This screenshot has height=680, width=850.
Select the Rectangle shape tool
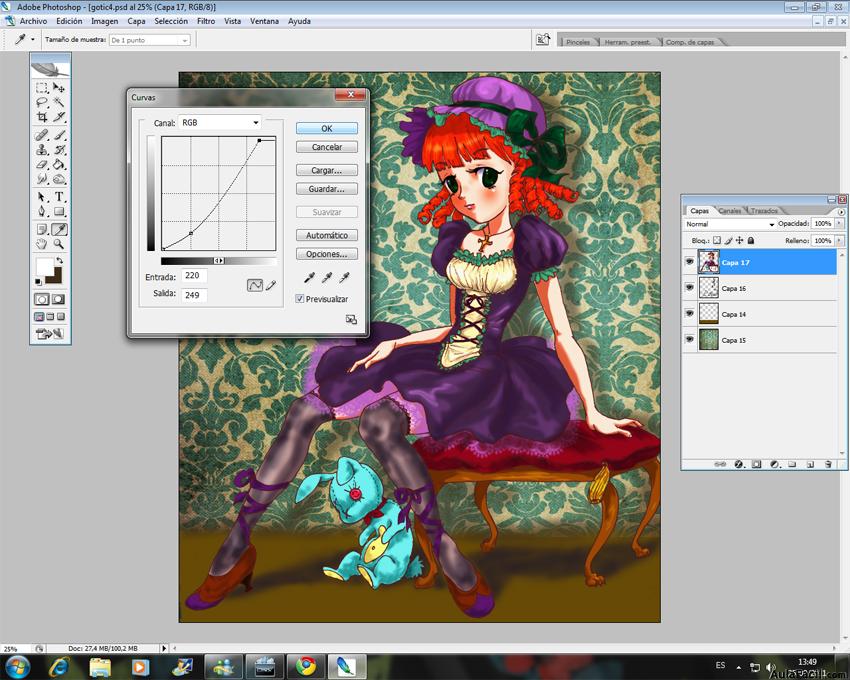click(x=59, y=211)
